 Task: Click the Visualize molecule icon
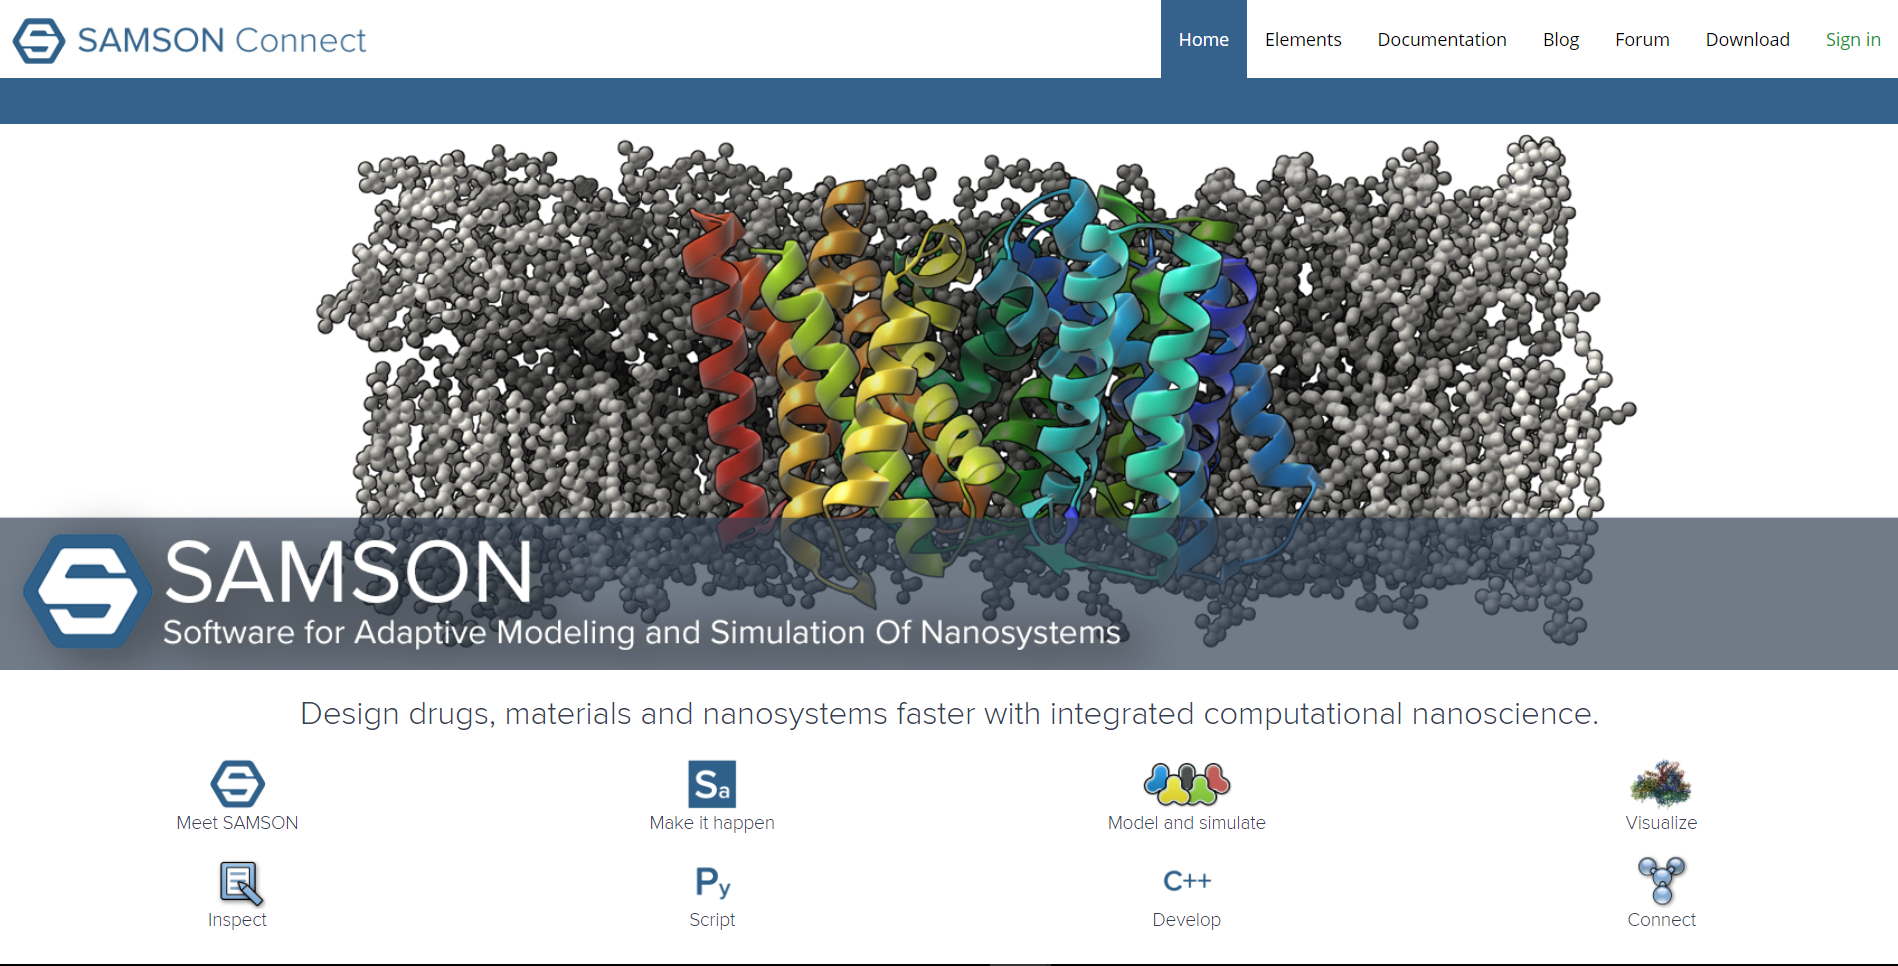pos(1661,783)
